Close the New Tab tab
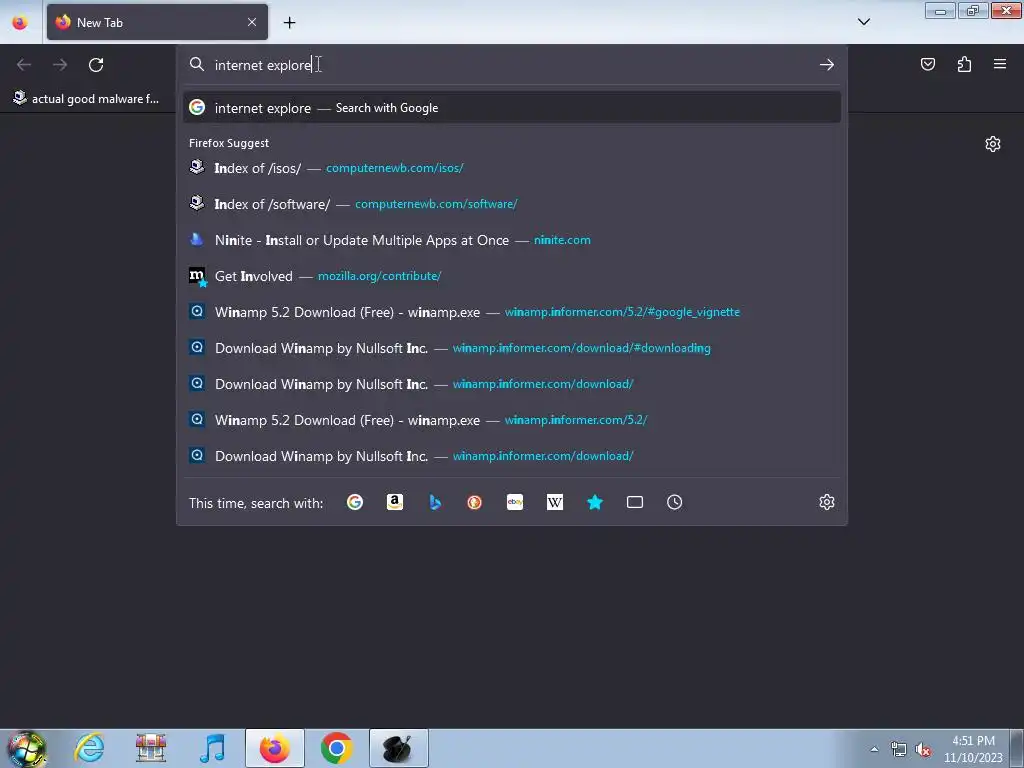The width and height of the screenshot is (1024, 768). click(251, 22)
